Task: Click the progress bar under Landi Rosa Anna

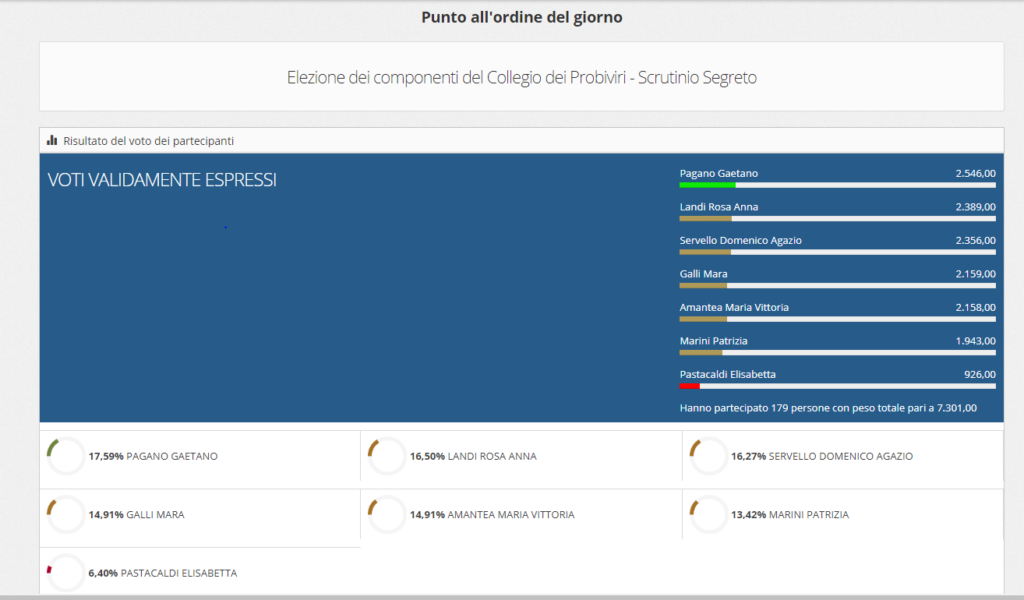Action: (x=837, y=218)
